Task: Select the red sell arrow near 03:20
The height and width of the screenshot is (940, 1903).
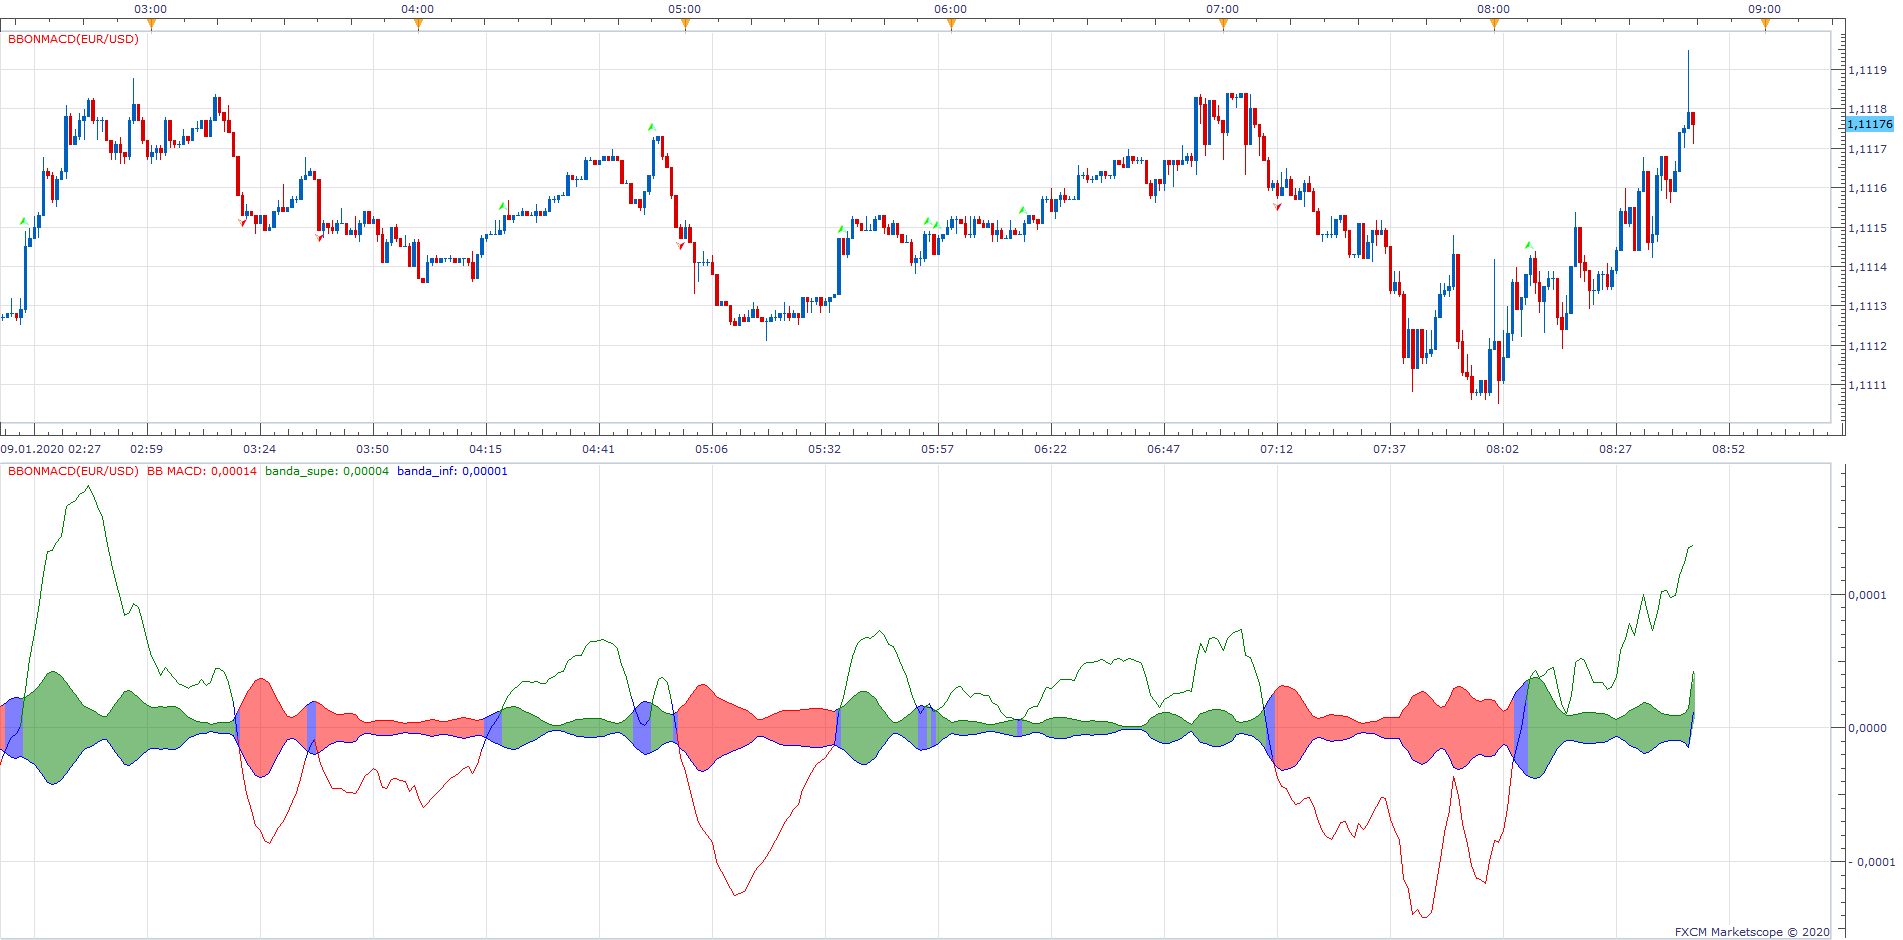Action: pos(243,222)
